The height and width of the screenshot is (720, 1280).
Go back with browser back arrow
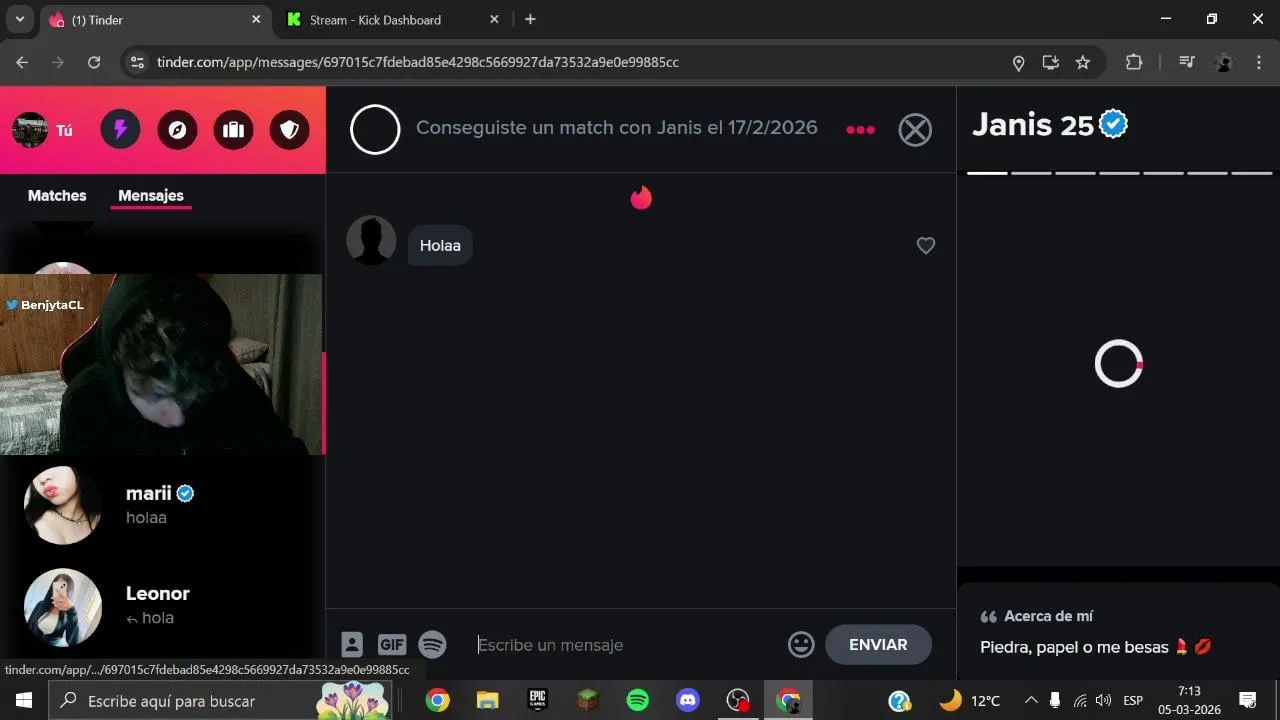[22, 62]
